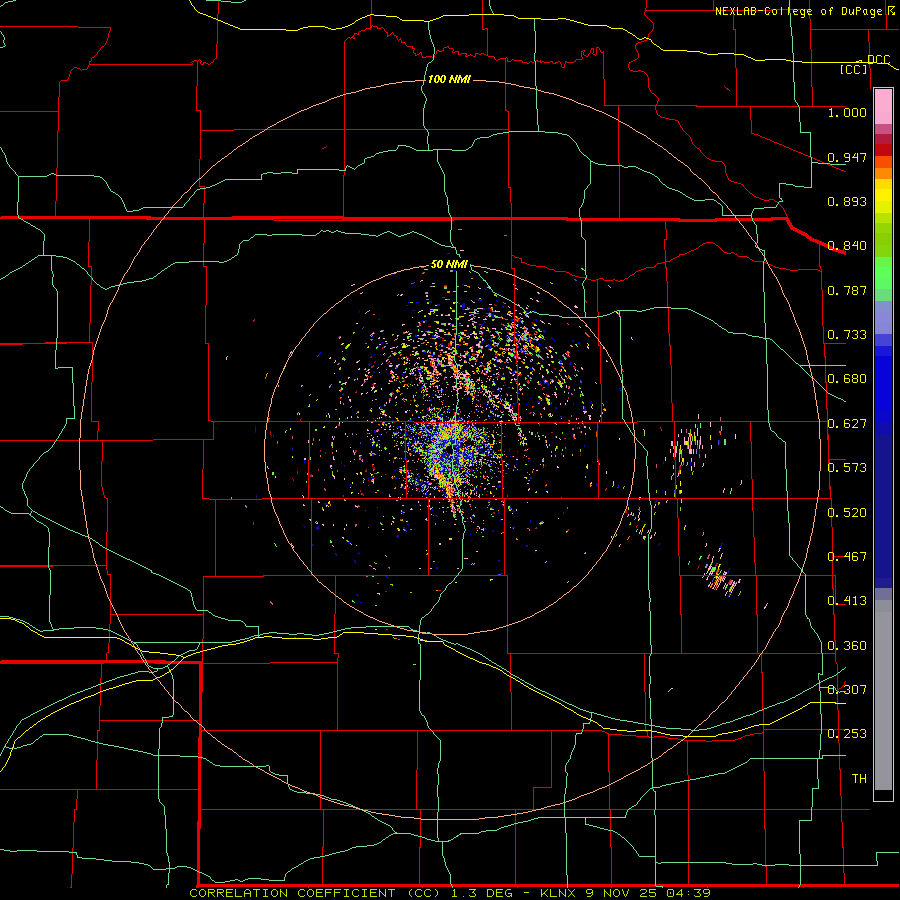Image resolution: width=900 pixels, height=900 pixels.
Task: Pick the pink band at the color bar top
Action: point(883,107)
